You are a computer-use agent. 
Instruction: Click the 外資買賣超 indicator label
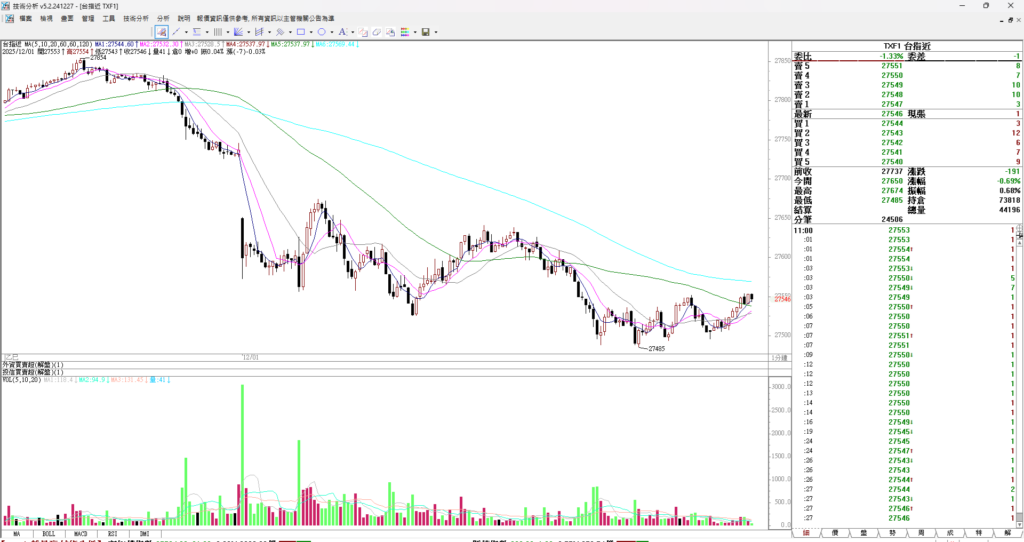pos(30,365)
